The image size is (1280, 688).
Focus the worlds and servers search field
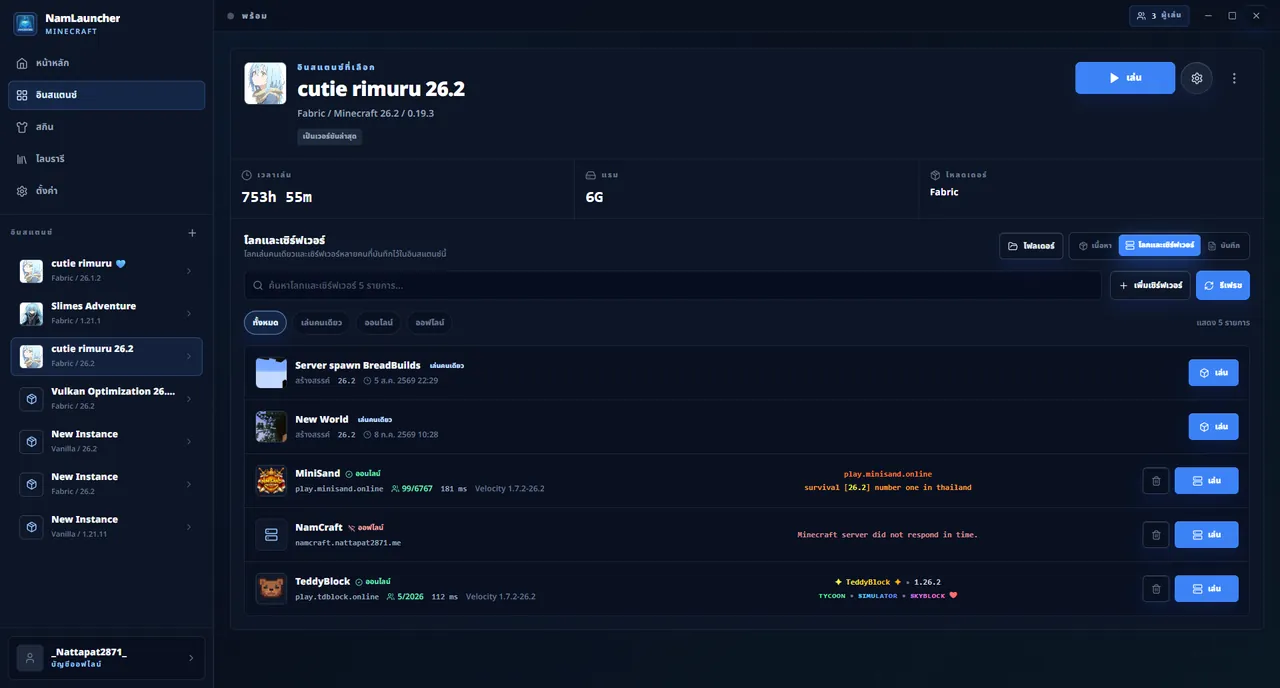673,286
